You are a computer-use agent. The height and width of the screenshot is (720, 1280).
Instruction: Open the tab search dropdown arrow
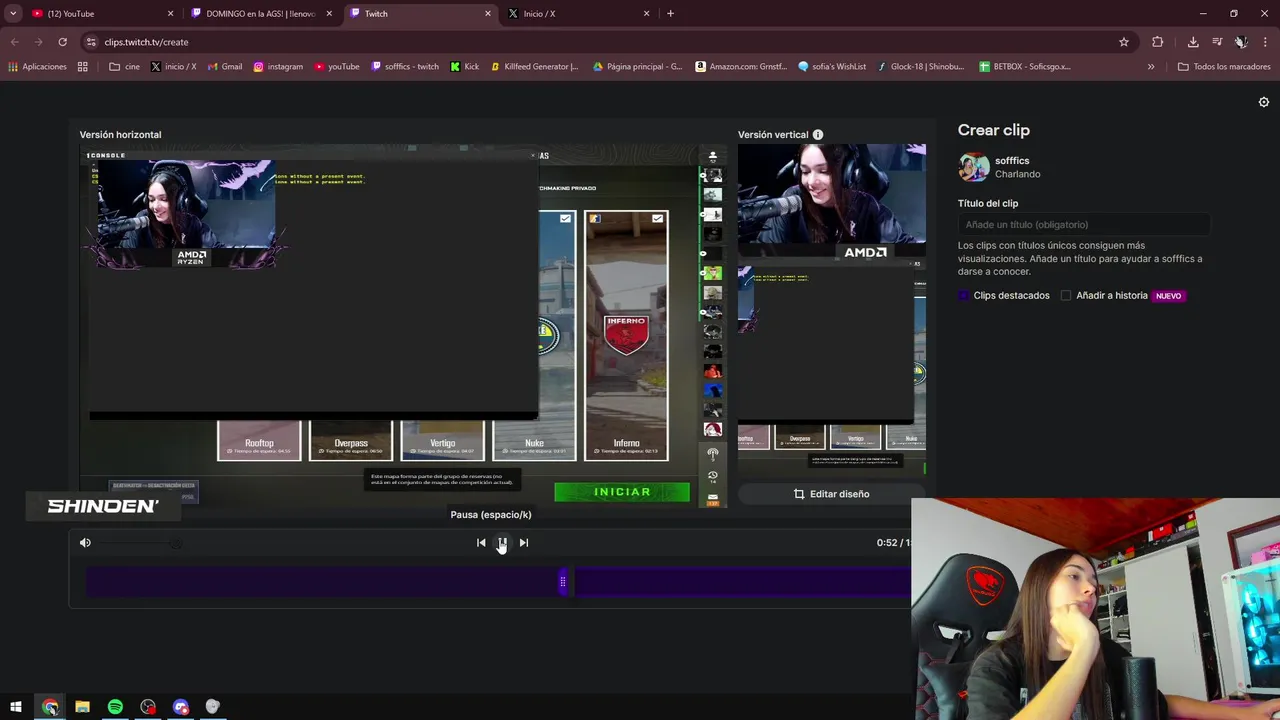tap(12, 14)
